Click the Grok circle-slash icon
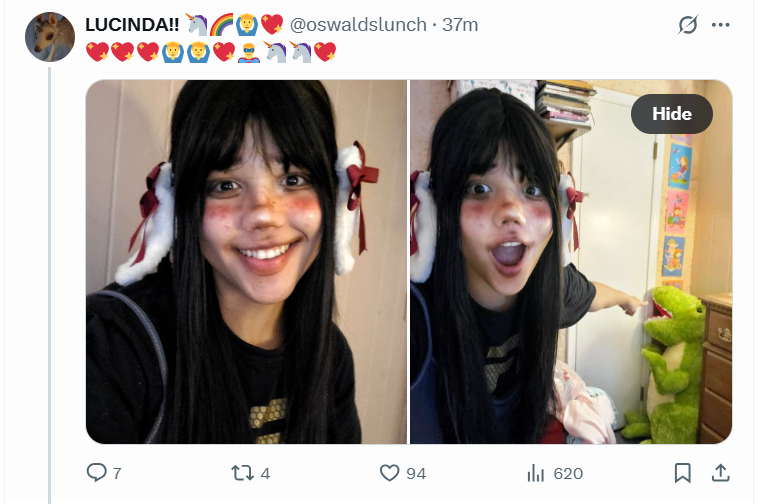765x504 pixels. pos(688,24)
